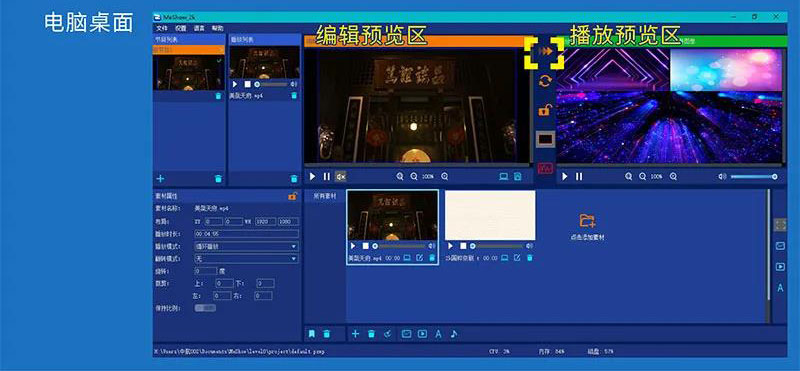Screen dimensions: 800x371
Task: Click the black screen blackout icon
Action: click(545, 139)
